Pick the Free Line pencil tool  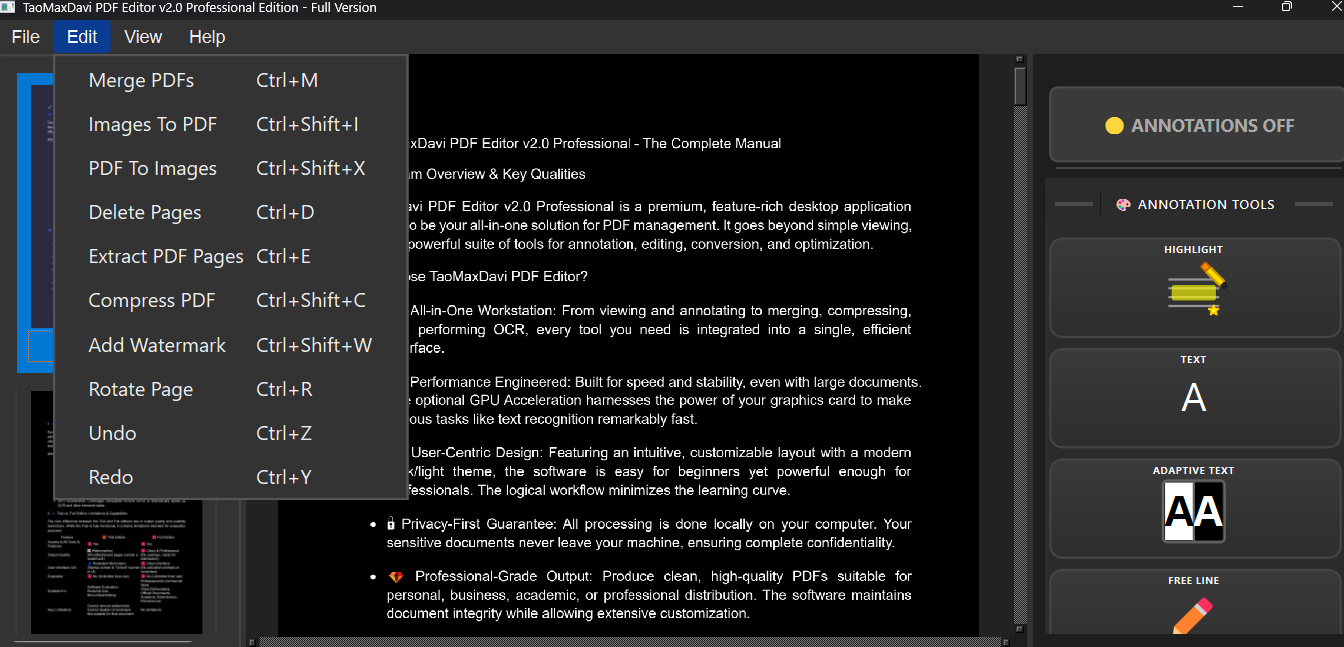pos(1194,608)
